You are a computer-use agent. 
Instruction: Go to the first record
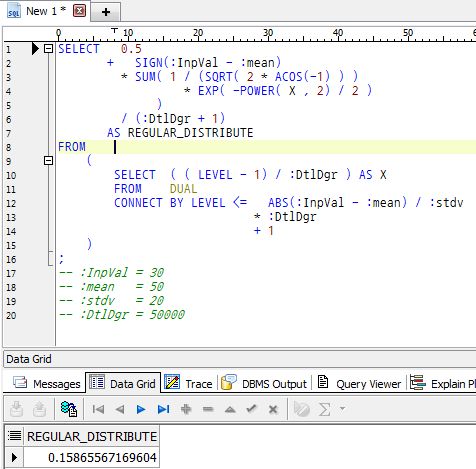pyautogui.click(x=98, y=409)
